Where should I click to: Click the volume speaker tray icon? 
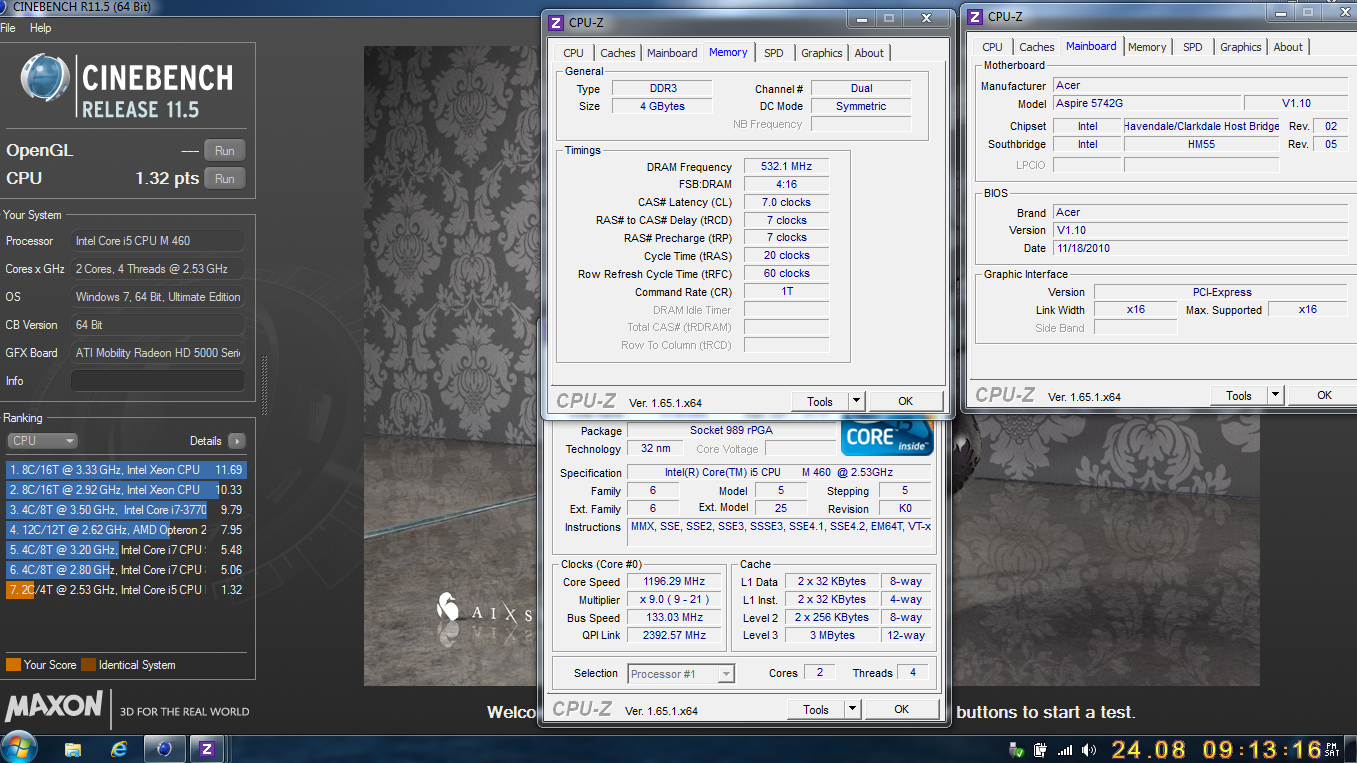[1089, 749]
